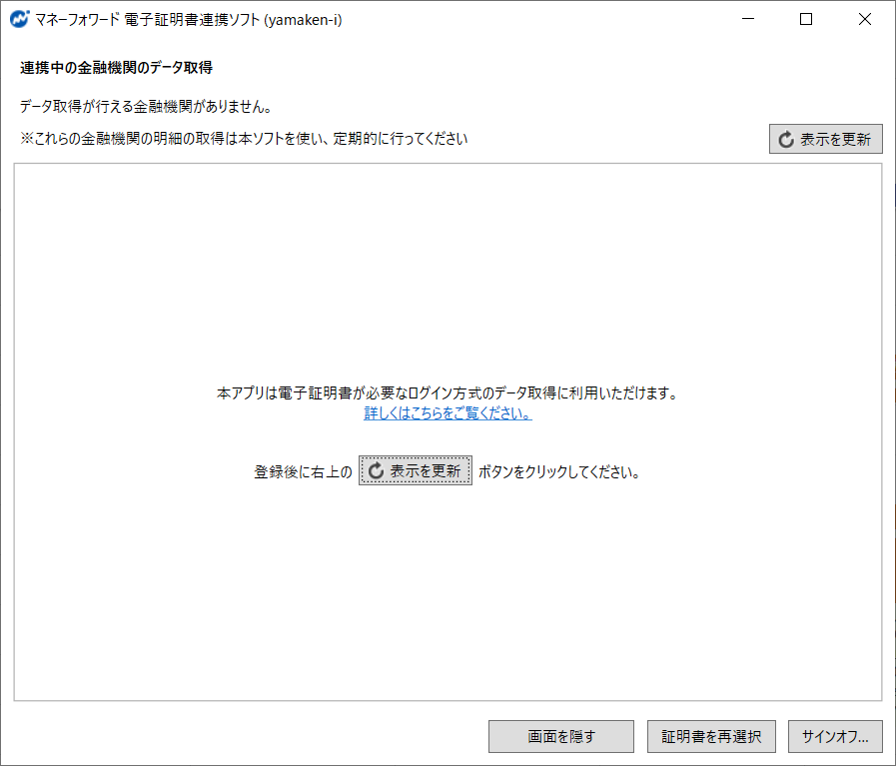Click 証明書を再選択 to reselect the certificate

coord(711,736)
